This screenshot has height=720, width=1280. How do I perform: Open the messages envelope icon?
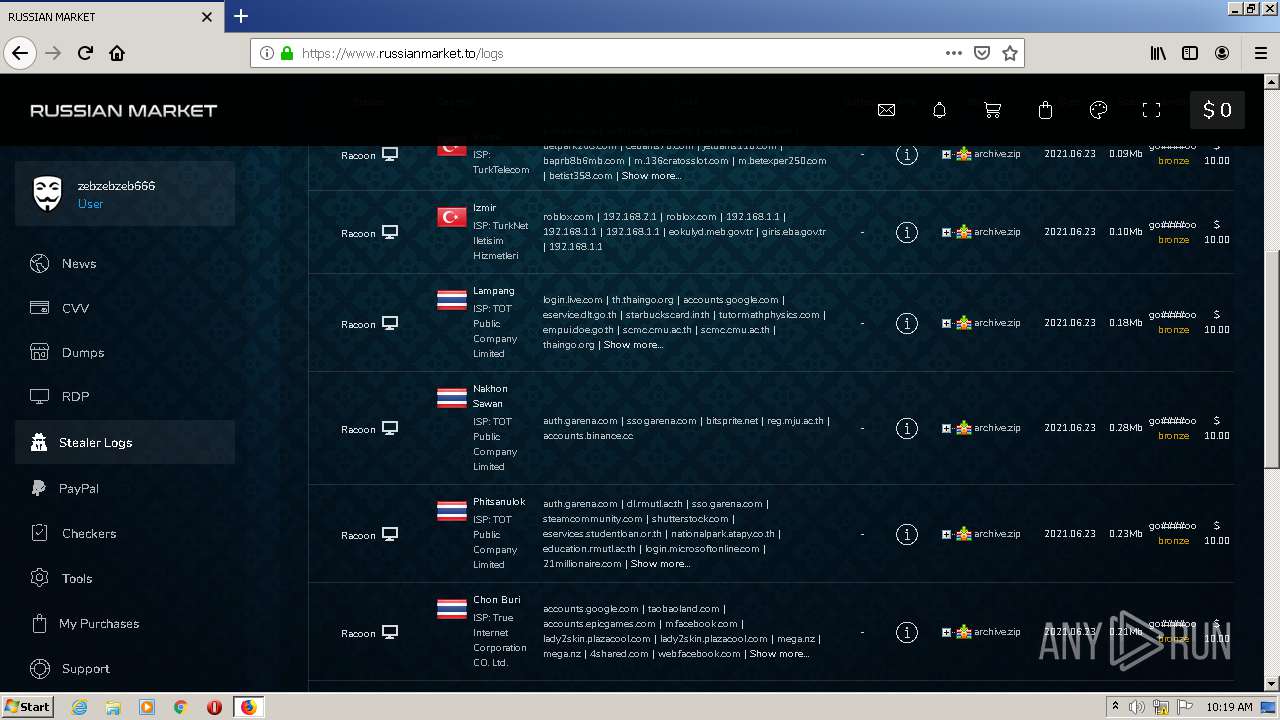(886, 110)
